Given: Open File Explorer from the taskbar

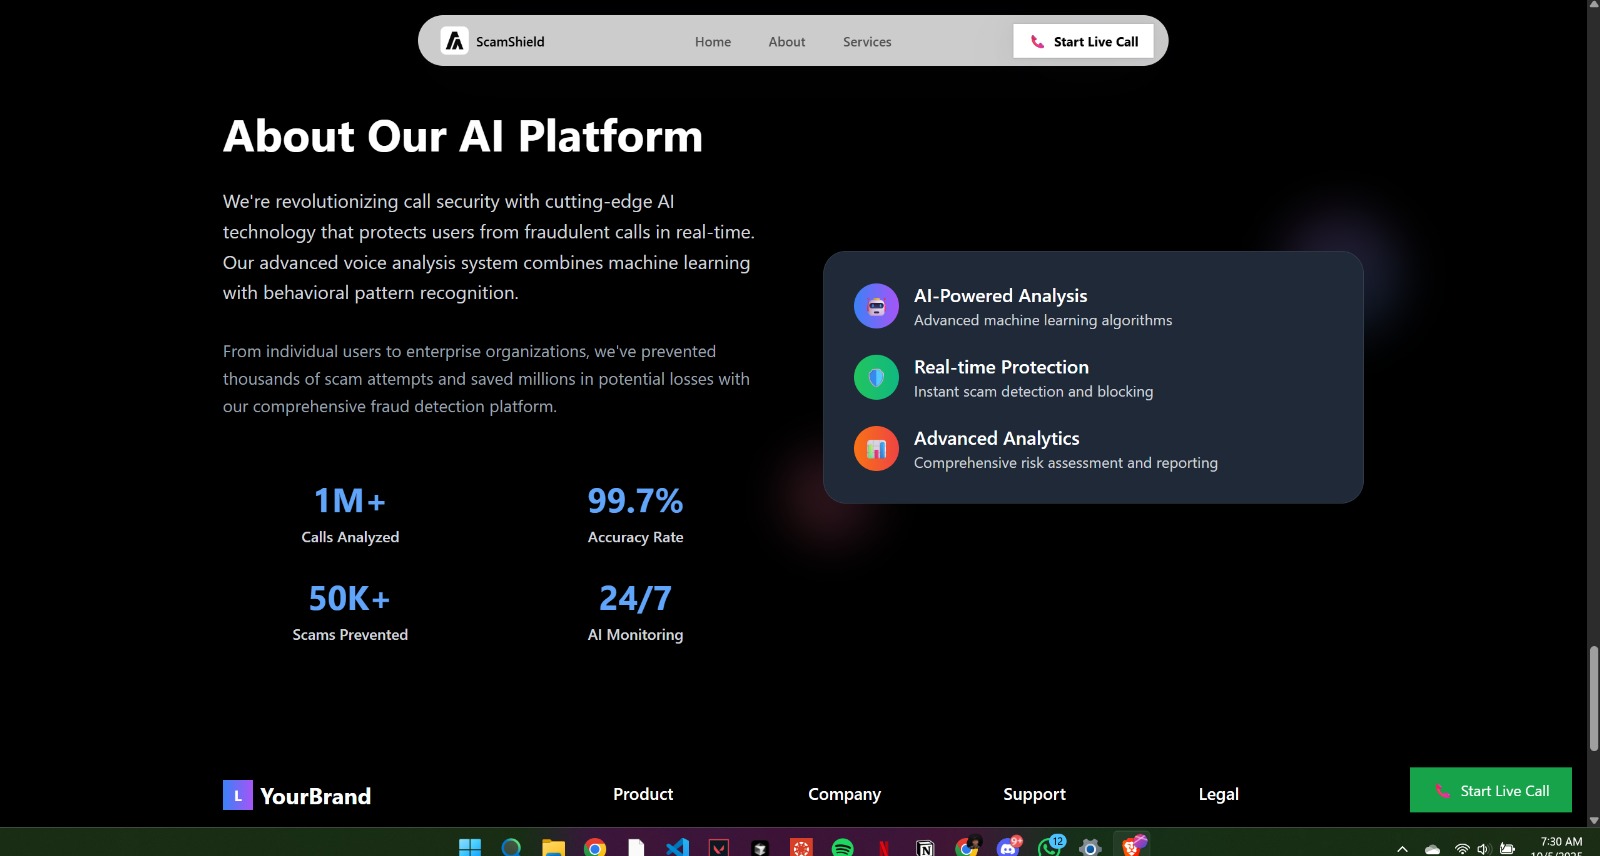Looking at the screenshot, I should click(x=553, y=848).
